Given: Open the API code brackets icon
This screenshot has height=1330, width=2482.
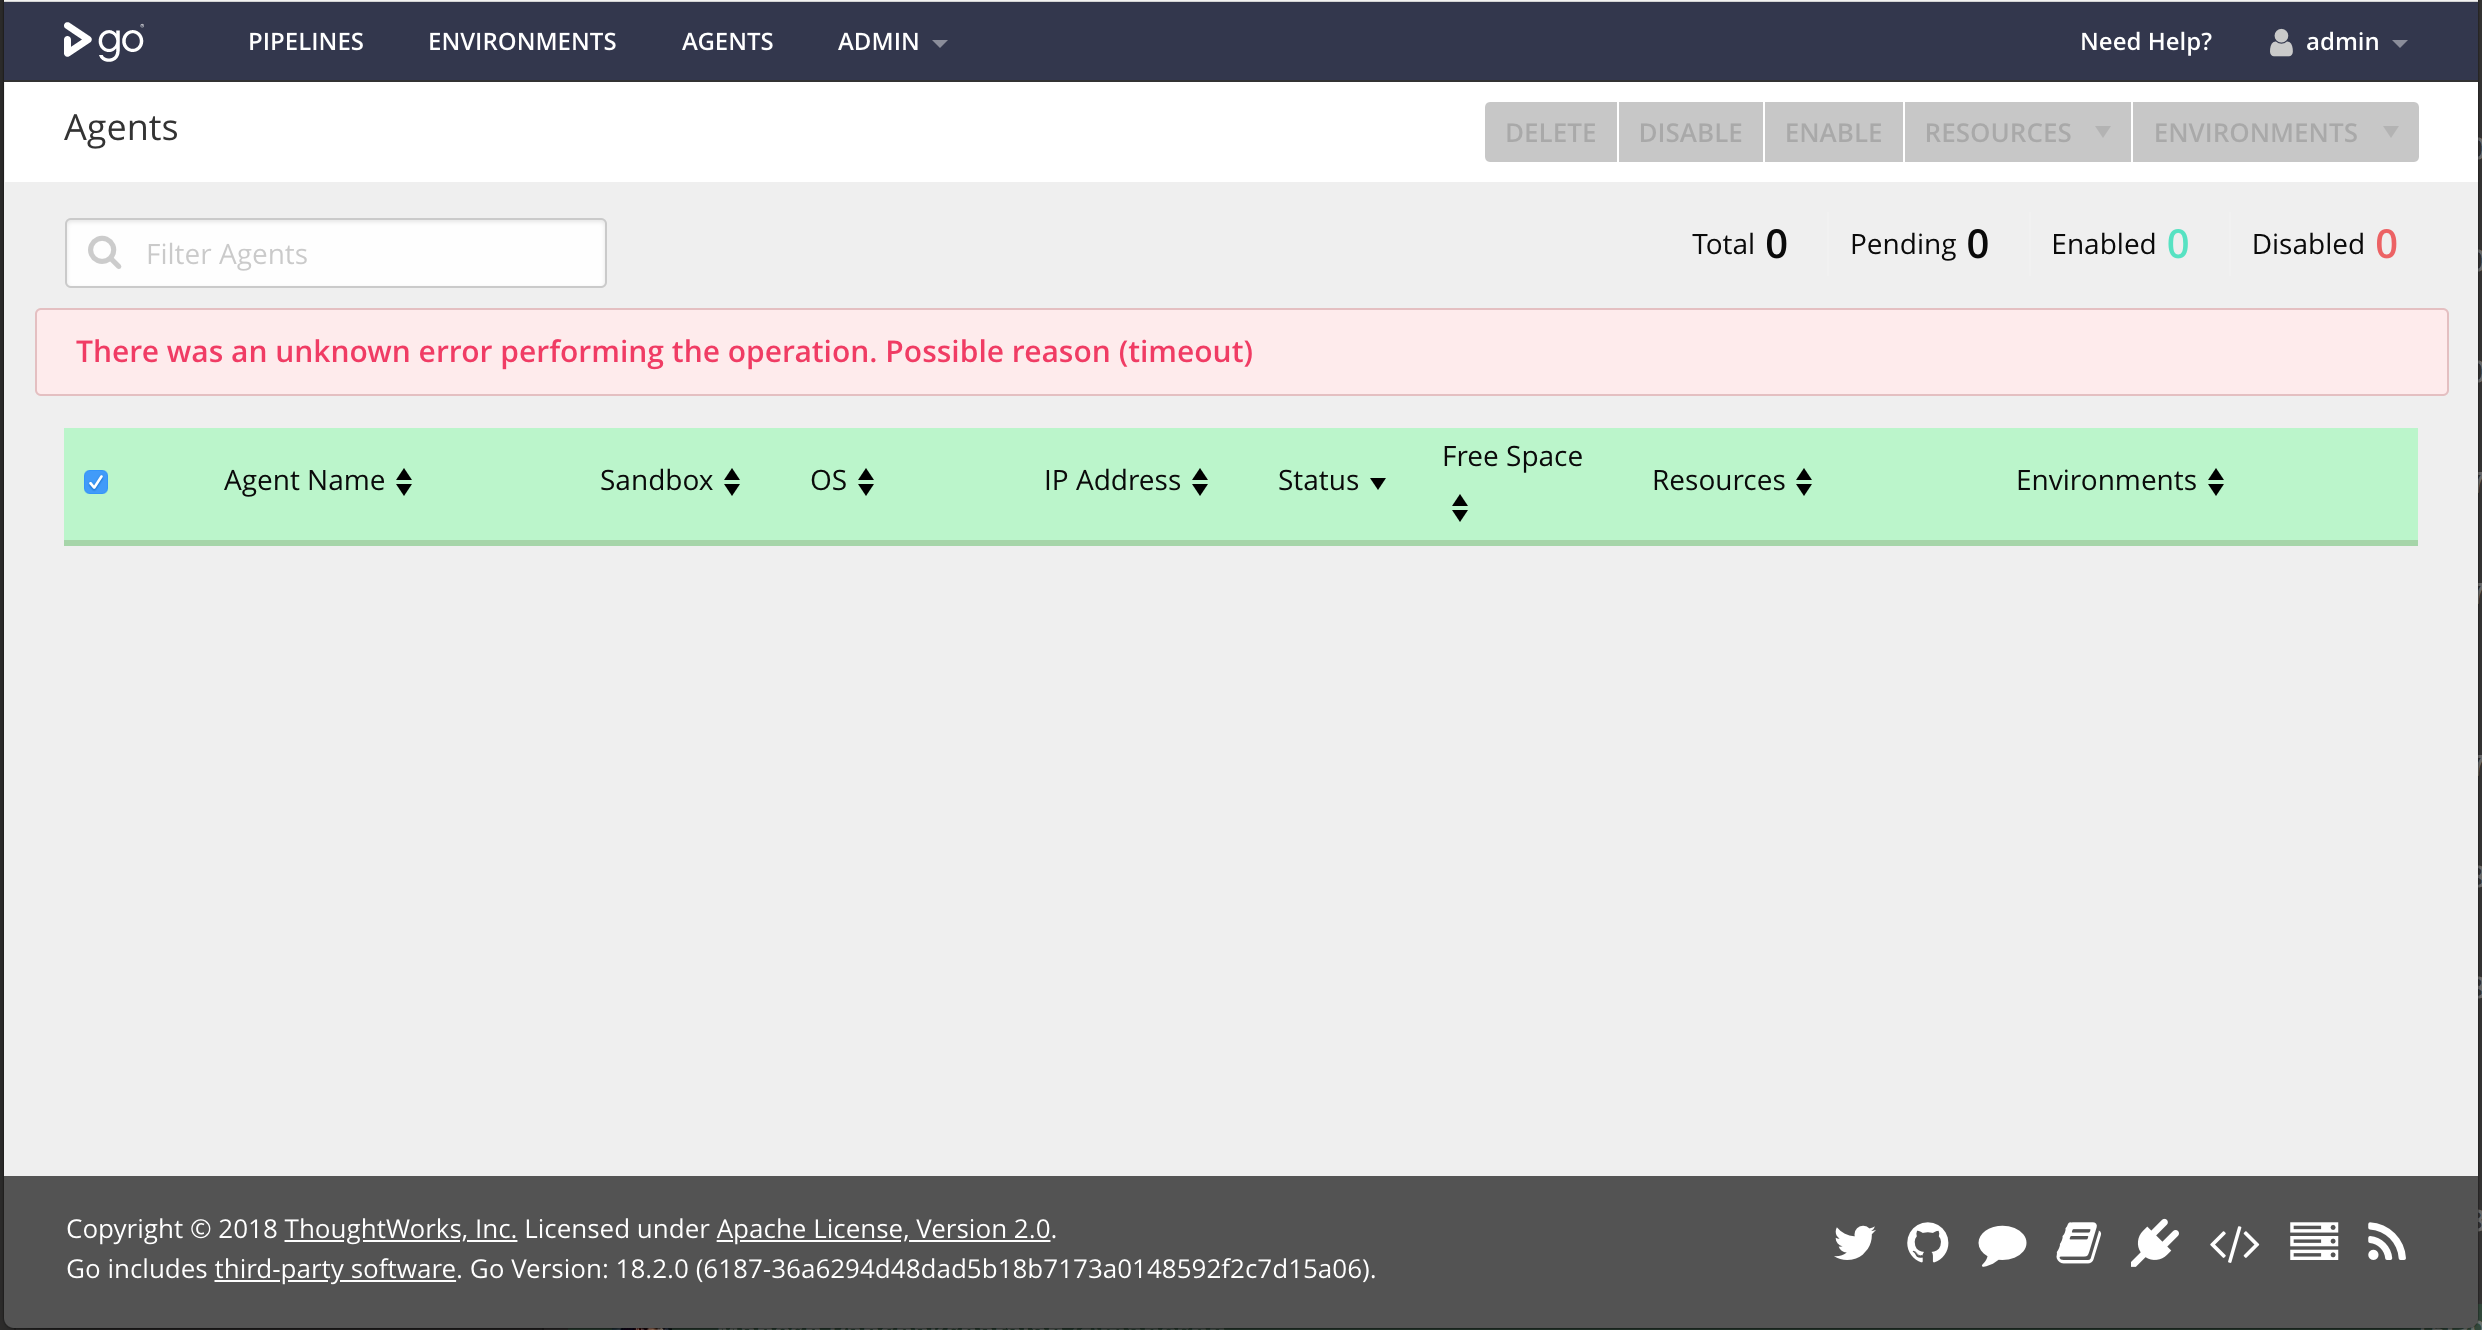Looking at the screenshot, I should tap(2234, 1245).
